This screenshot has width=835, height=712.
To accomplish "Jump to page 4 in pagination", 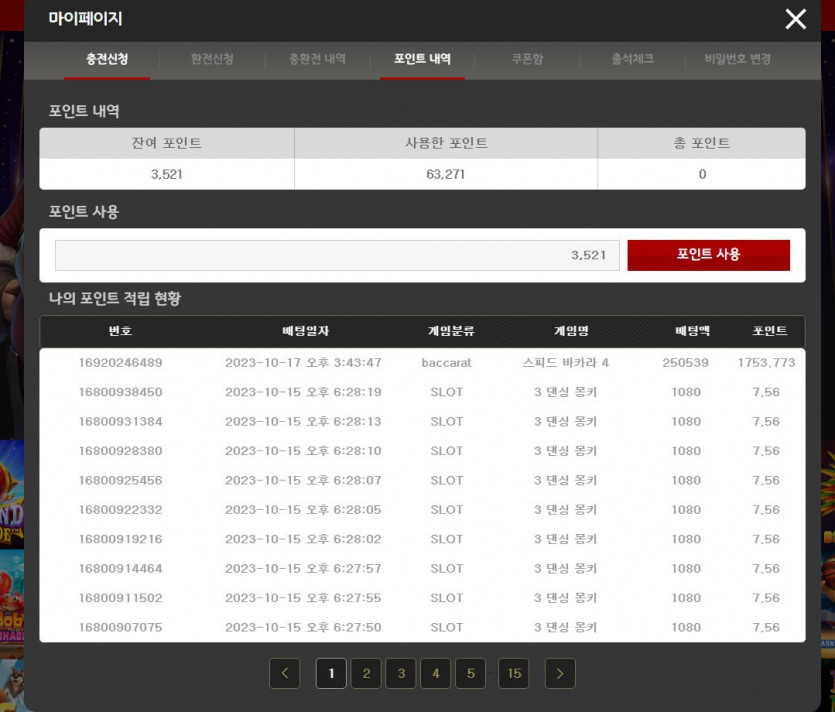I will [436, 673].
